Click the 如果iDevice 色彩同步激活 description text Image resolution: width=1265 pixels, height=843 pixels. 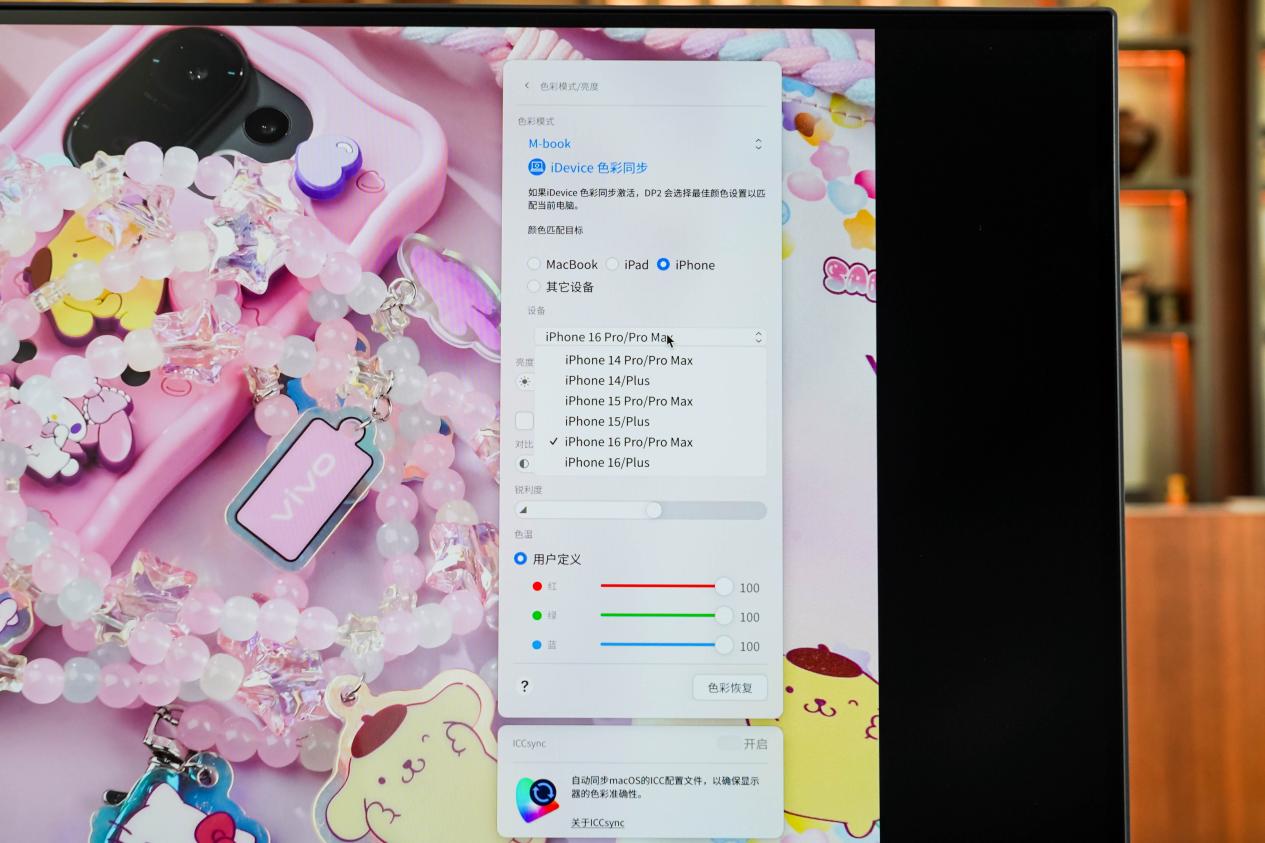[647, 198]
